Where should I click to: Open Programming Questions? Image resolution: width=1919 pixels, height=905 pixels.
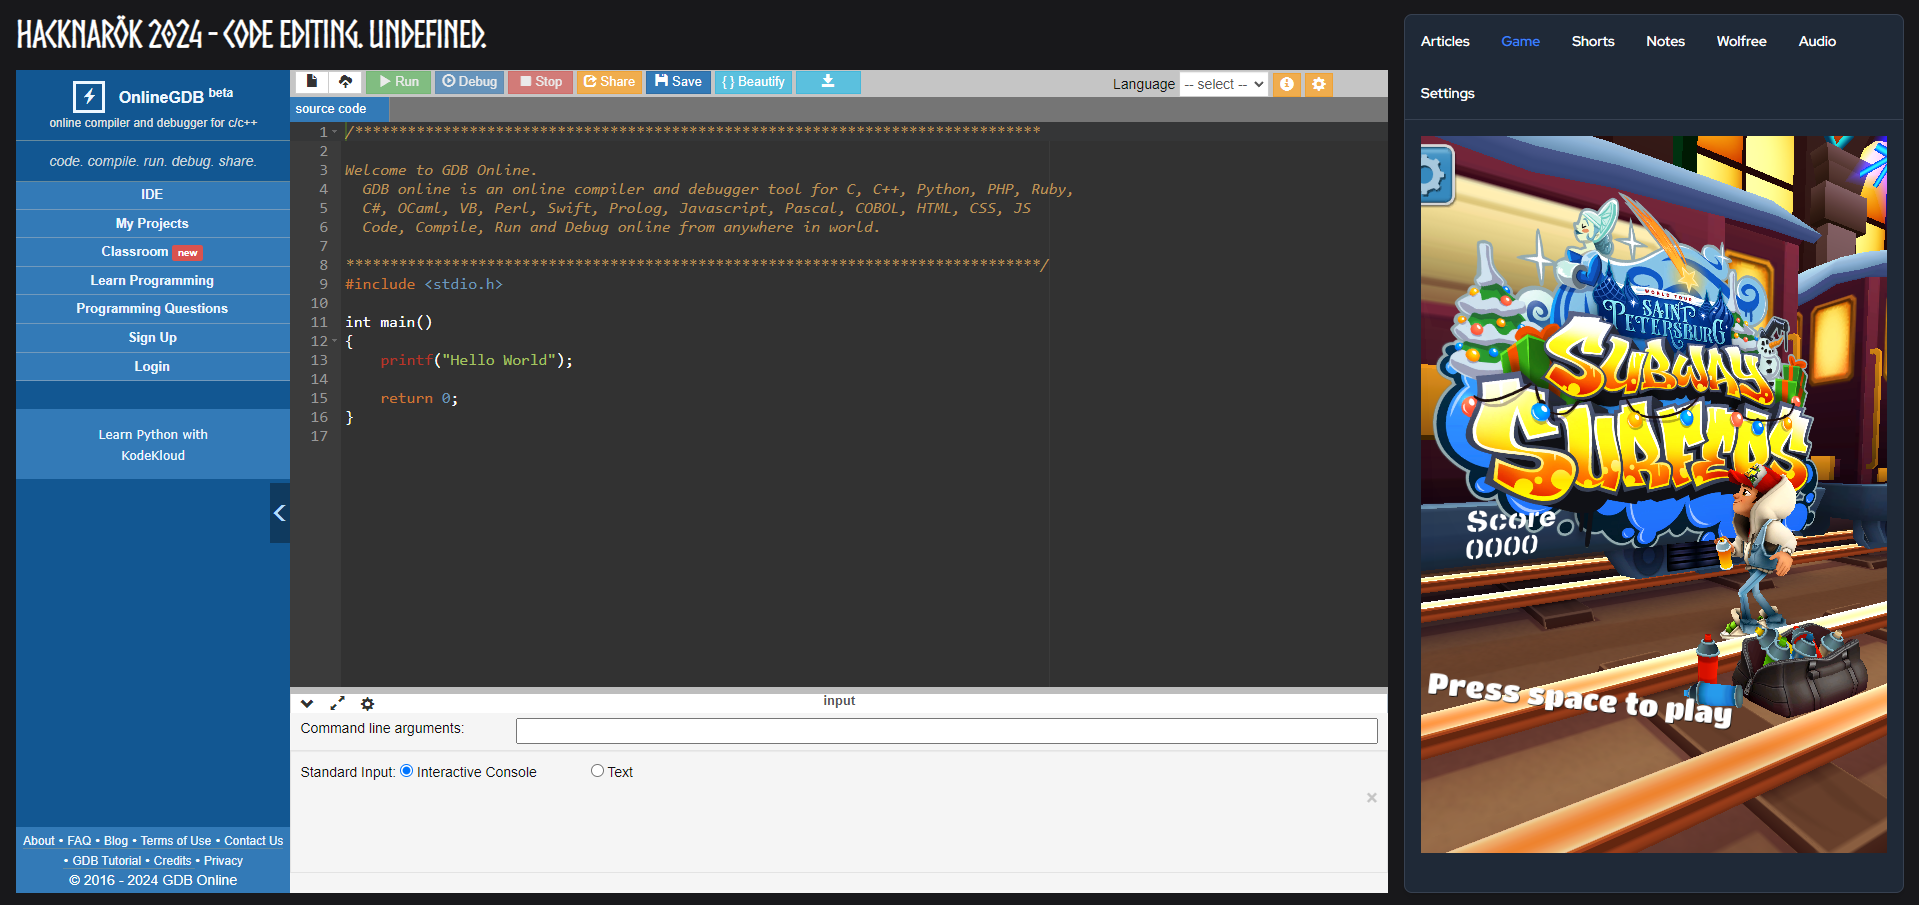coord(152,309)
